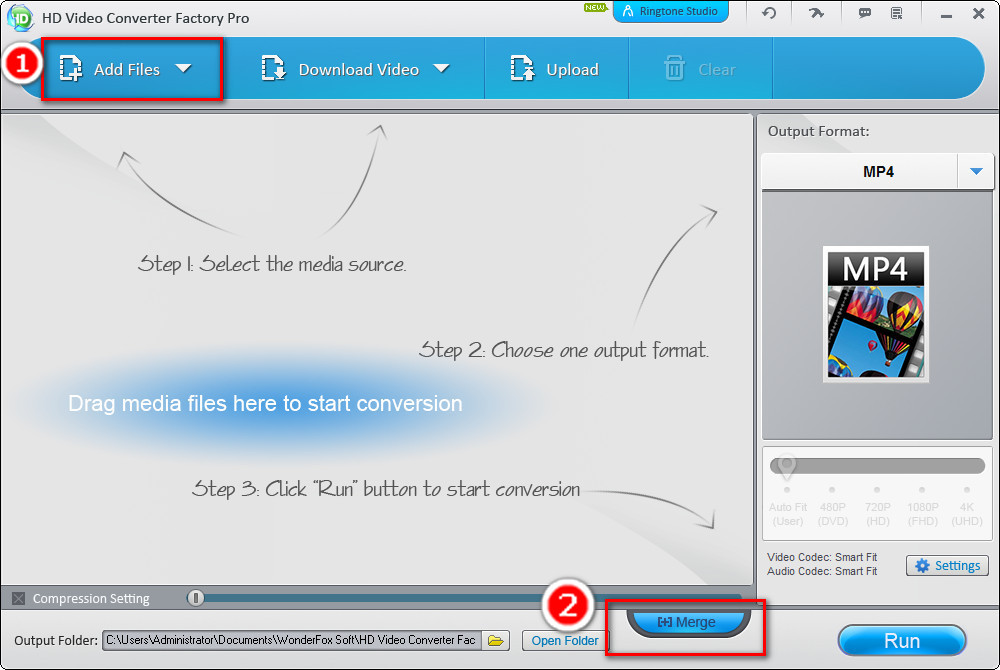Click the Run button
This screenshot has width=1000, height=670.
point(902,641)
